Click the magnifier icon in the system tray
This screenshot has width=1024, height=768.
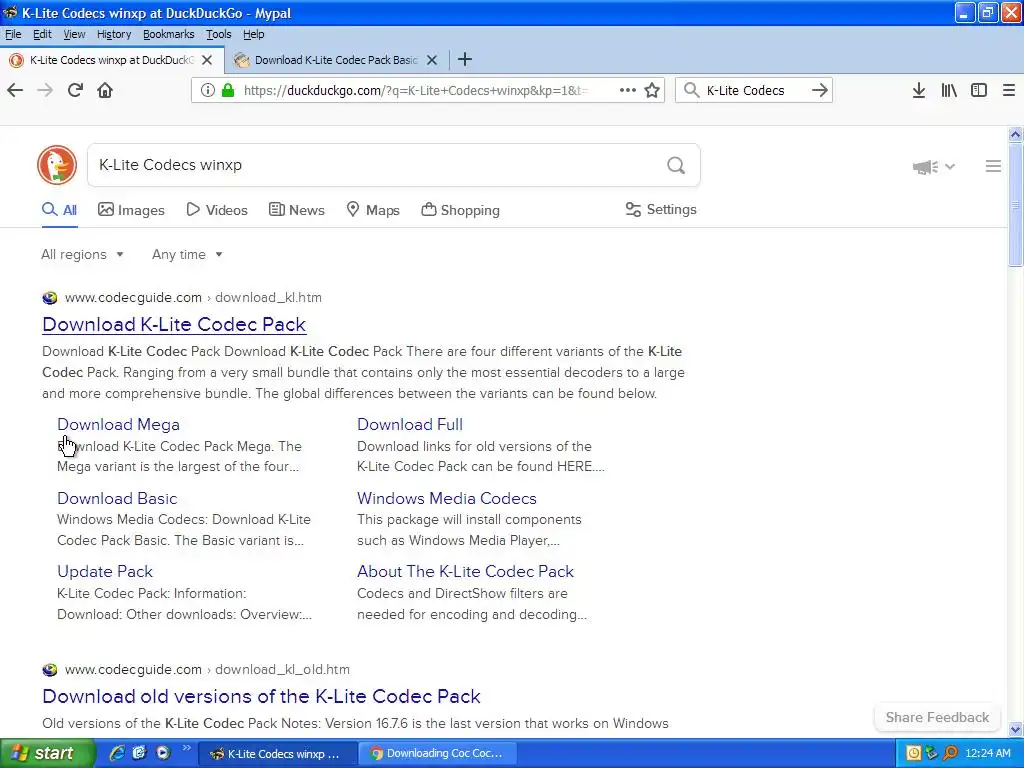point(950,753)
